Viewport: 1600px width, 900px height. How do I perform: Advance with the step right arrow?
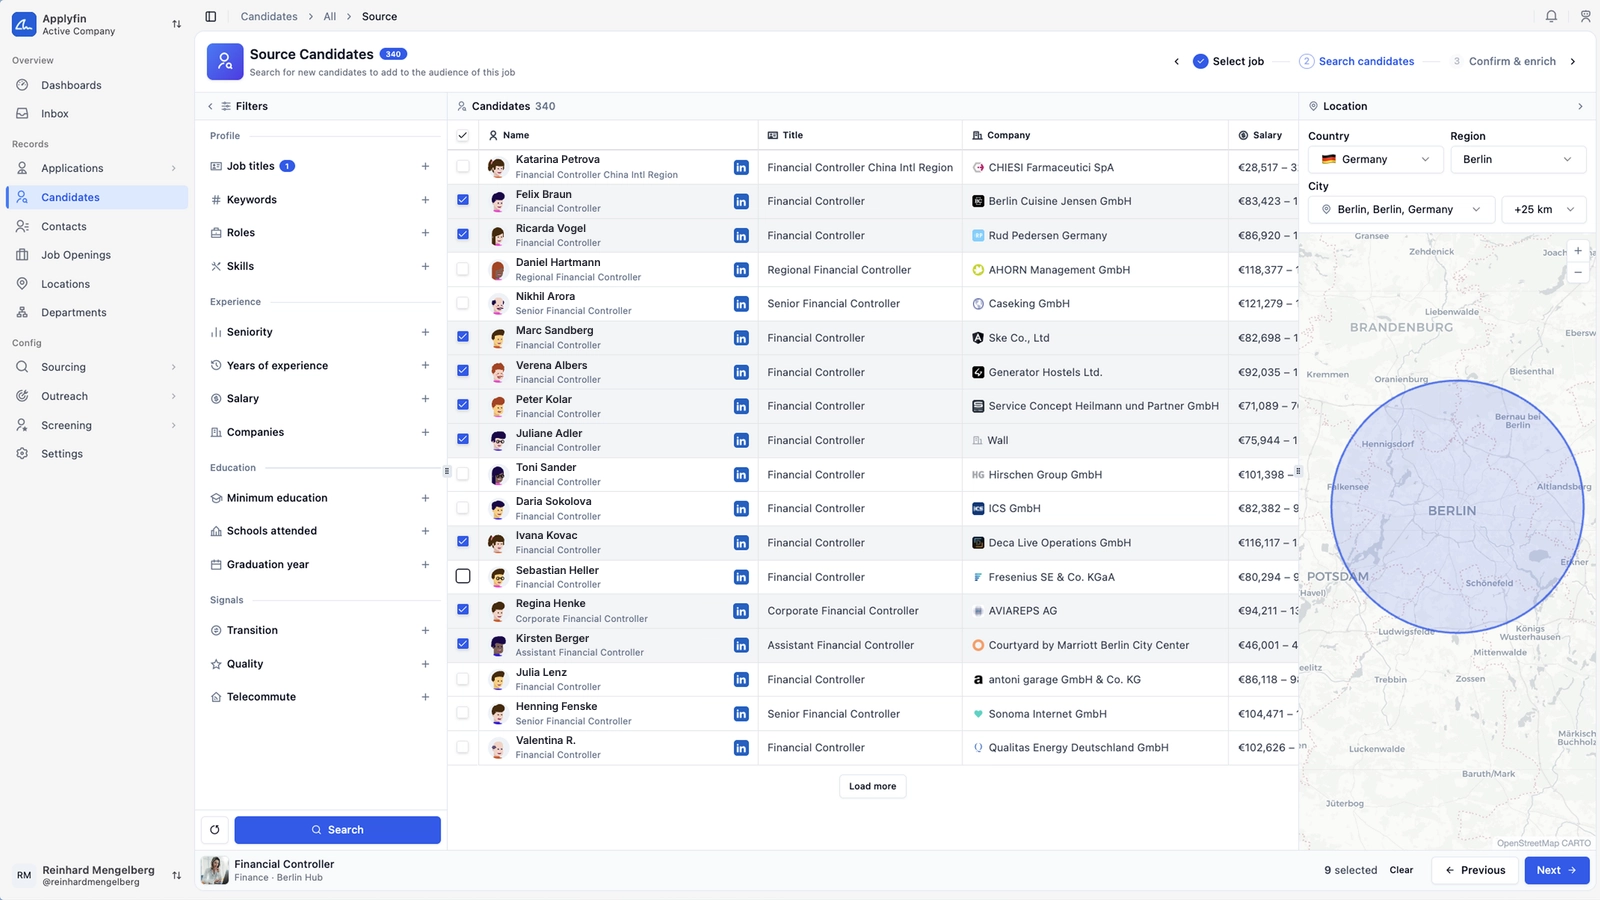click(1573, 62)
